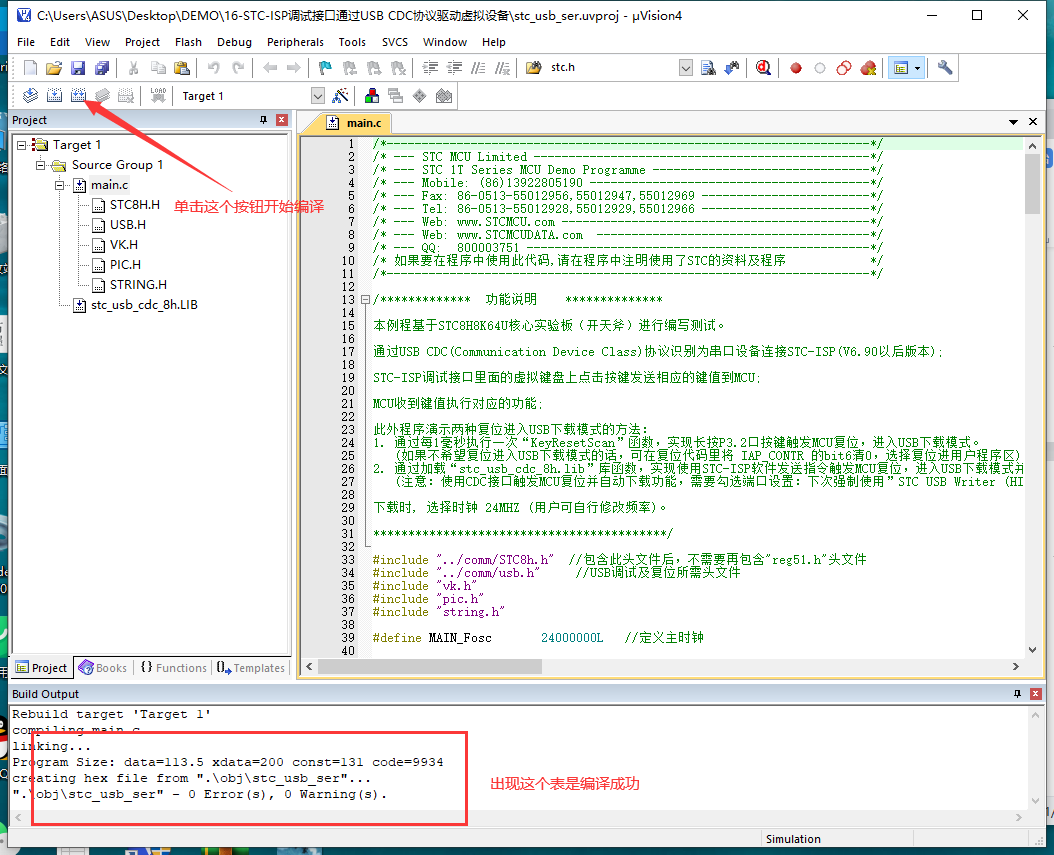Close the Project panel
The width and height of the screenshot is (1054, 855).
(x=282, y=120)
